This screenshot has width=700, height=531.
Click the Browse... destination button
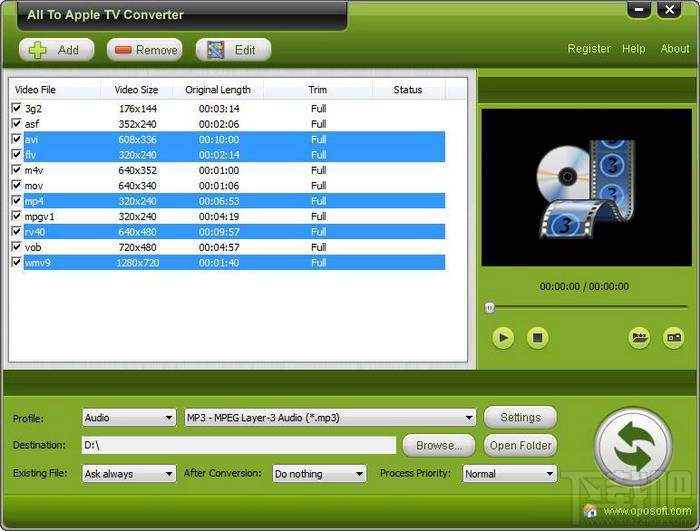pos(439,445)
